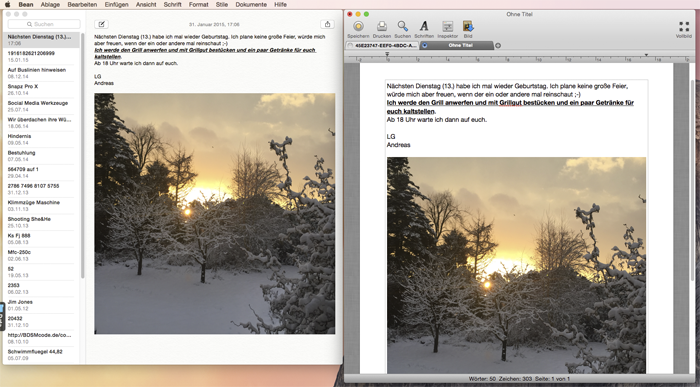This screenshot has width=700, height=387.
Task: Open the Apple menu
Action: tap(8, 4)
